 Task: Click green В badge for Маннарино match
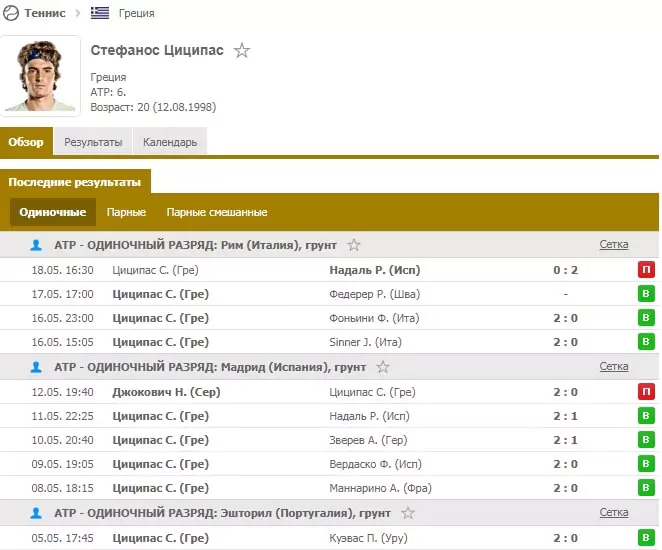(x=646, y=488)
